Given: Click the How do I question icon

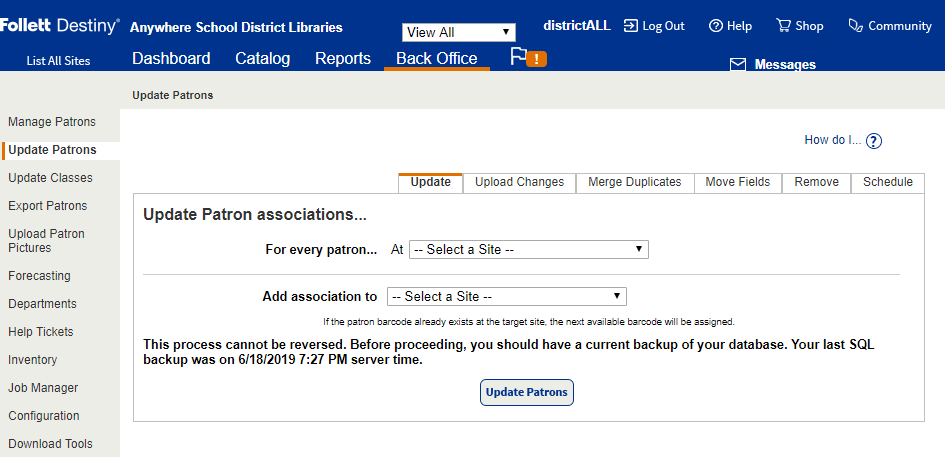Looking at the screenshot, I should point(874,141).
